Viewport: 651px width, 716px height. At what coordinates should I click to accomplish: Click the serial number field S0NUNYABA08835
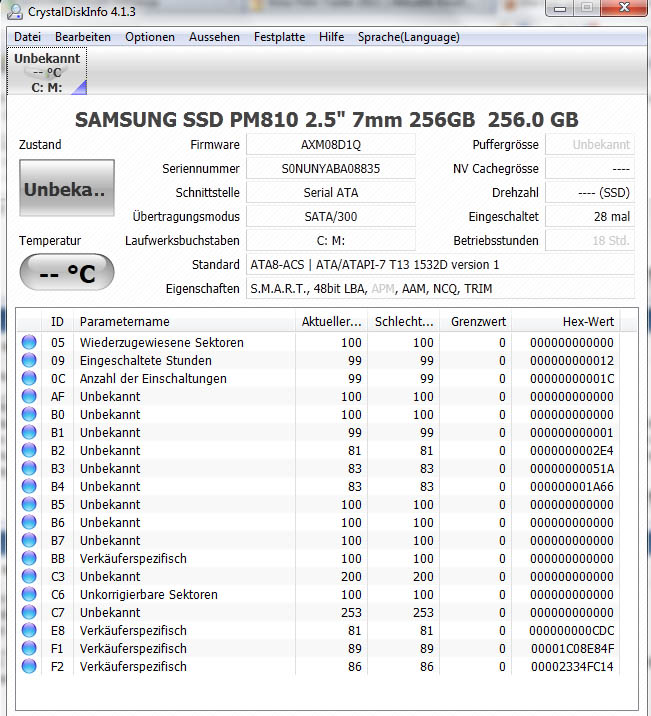[x=331, y=169]
